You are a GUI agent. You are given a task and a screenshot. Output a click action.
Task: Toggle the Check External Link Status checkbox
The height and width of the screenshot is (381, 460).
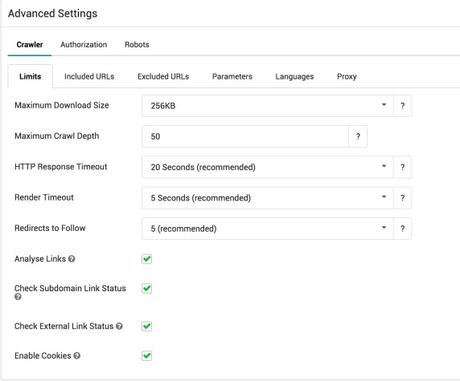147,326
